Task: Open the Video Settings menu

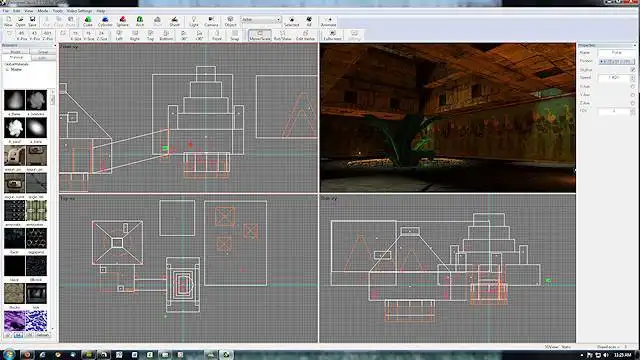Action: [79, 11]
